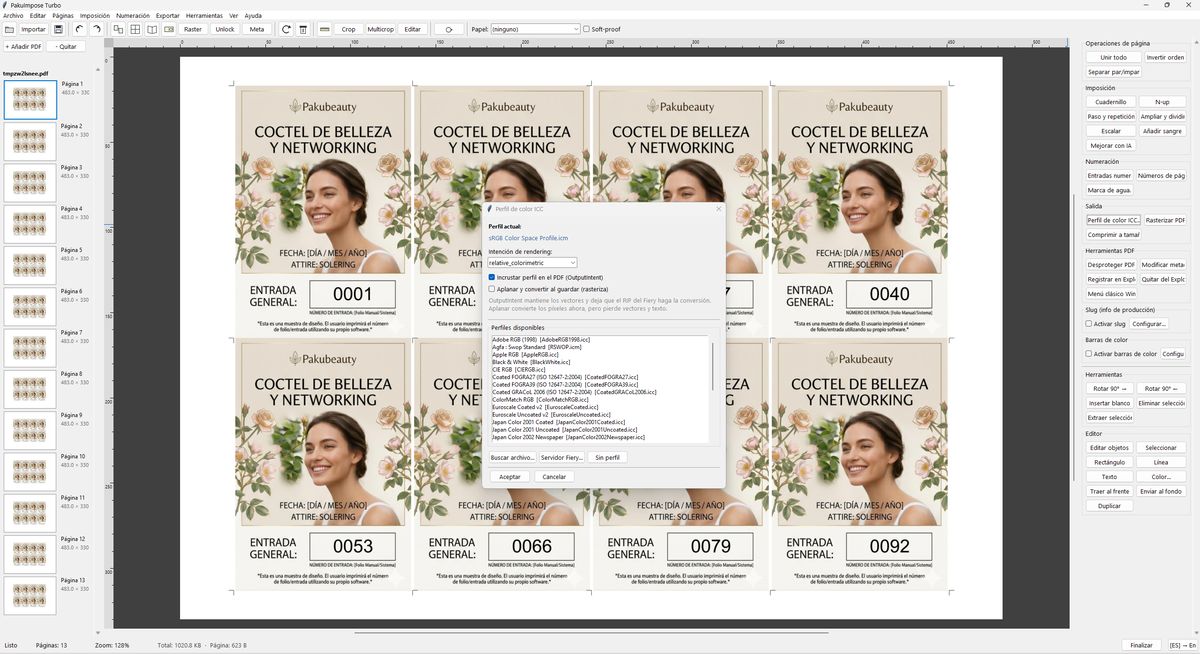1200x654 pixels.
Task: Toggle the Soft-proof checkbox
Action: [586, 29]
